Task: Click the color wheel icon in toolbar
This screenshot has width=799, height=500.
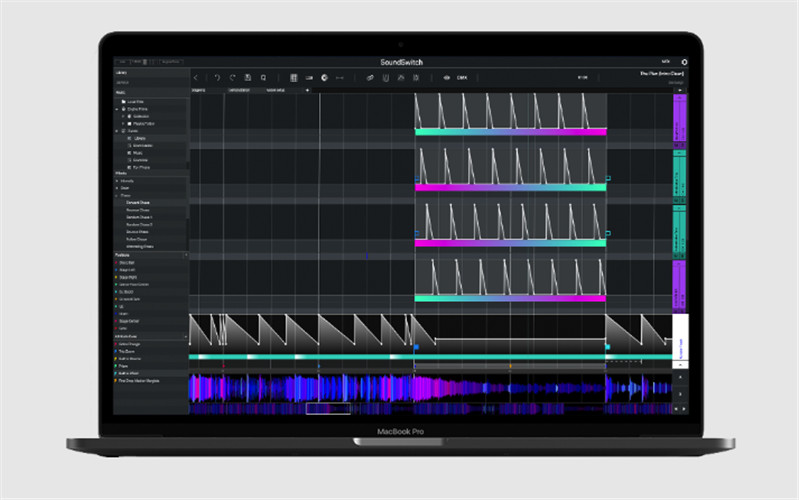Action: [324, 78]
